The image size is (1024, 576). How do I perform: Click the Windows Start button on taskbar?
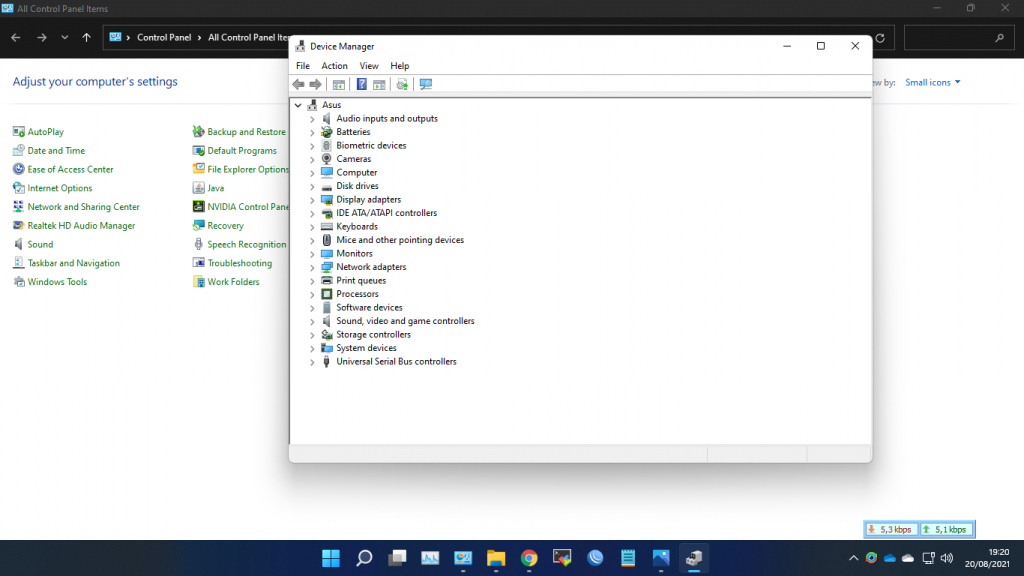coord(330,558)
